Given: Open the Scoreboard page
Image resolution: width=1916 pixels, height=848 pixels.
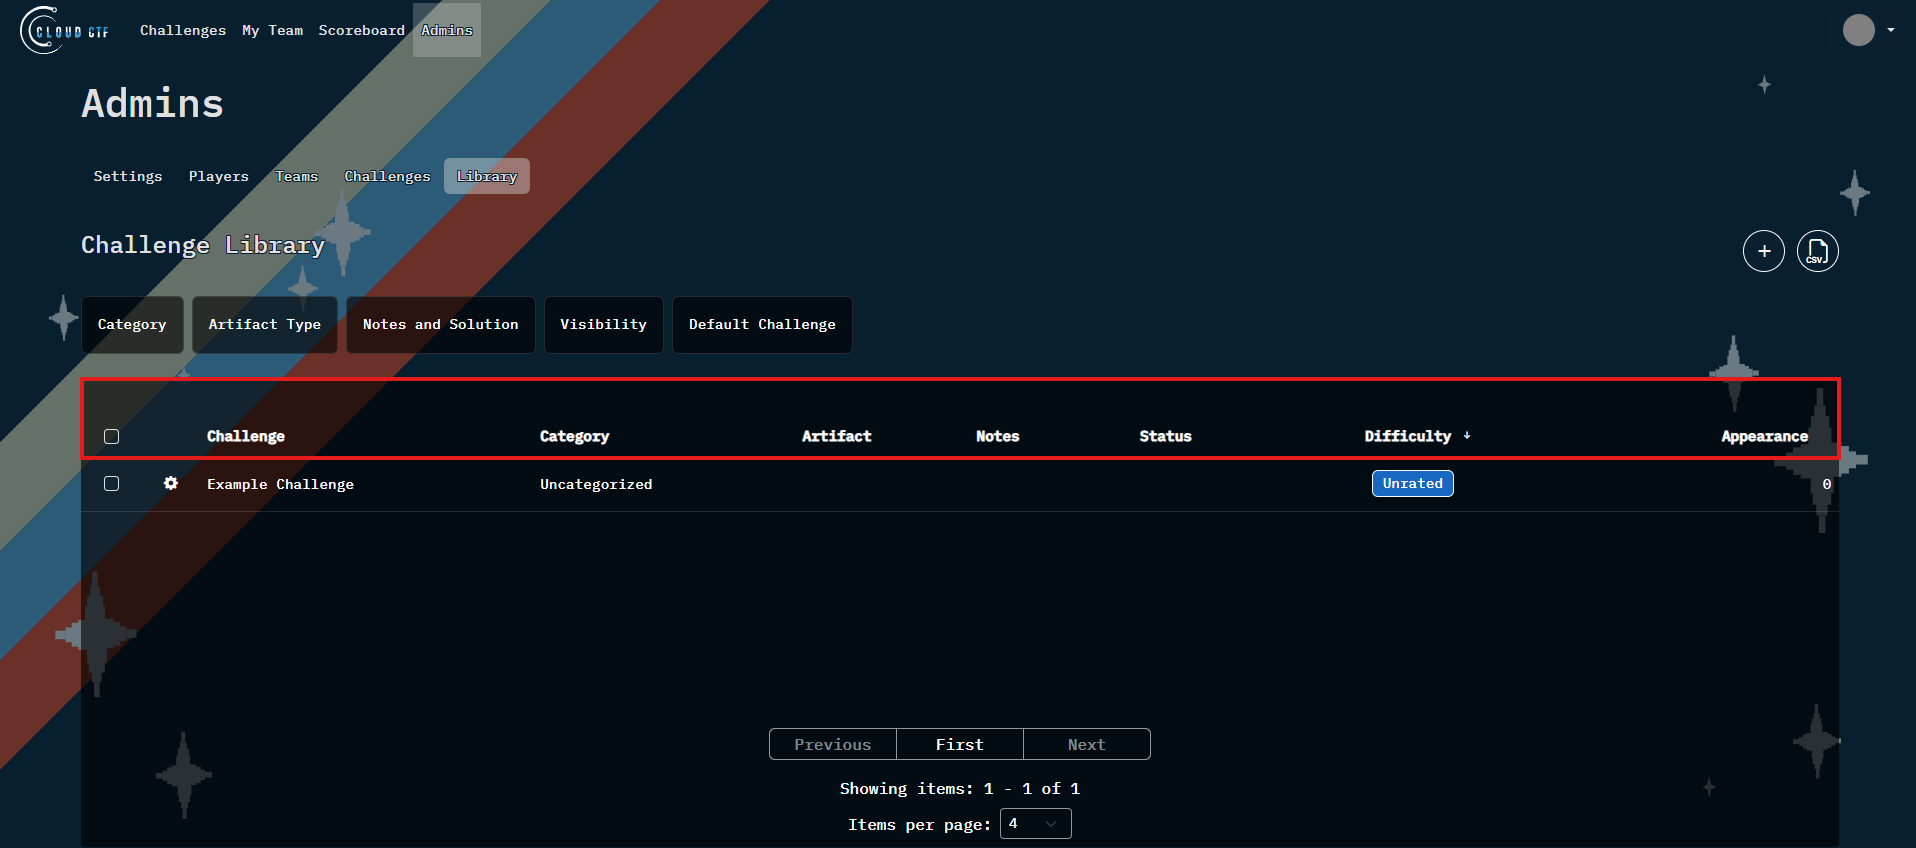Looking at the screenshot, I should (x=361, y=30).
